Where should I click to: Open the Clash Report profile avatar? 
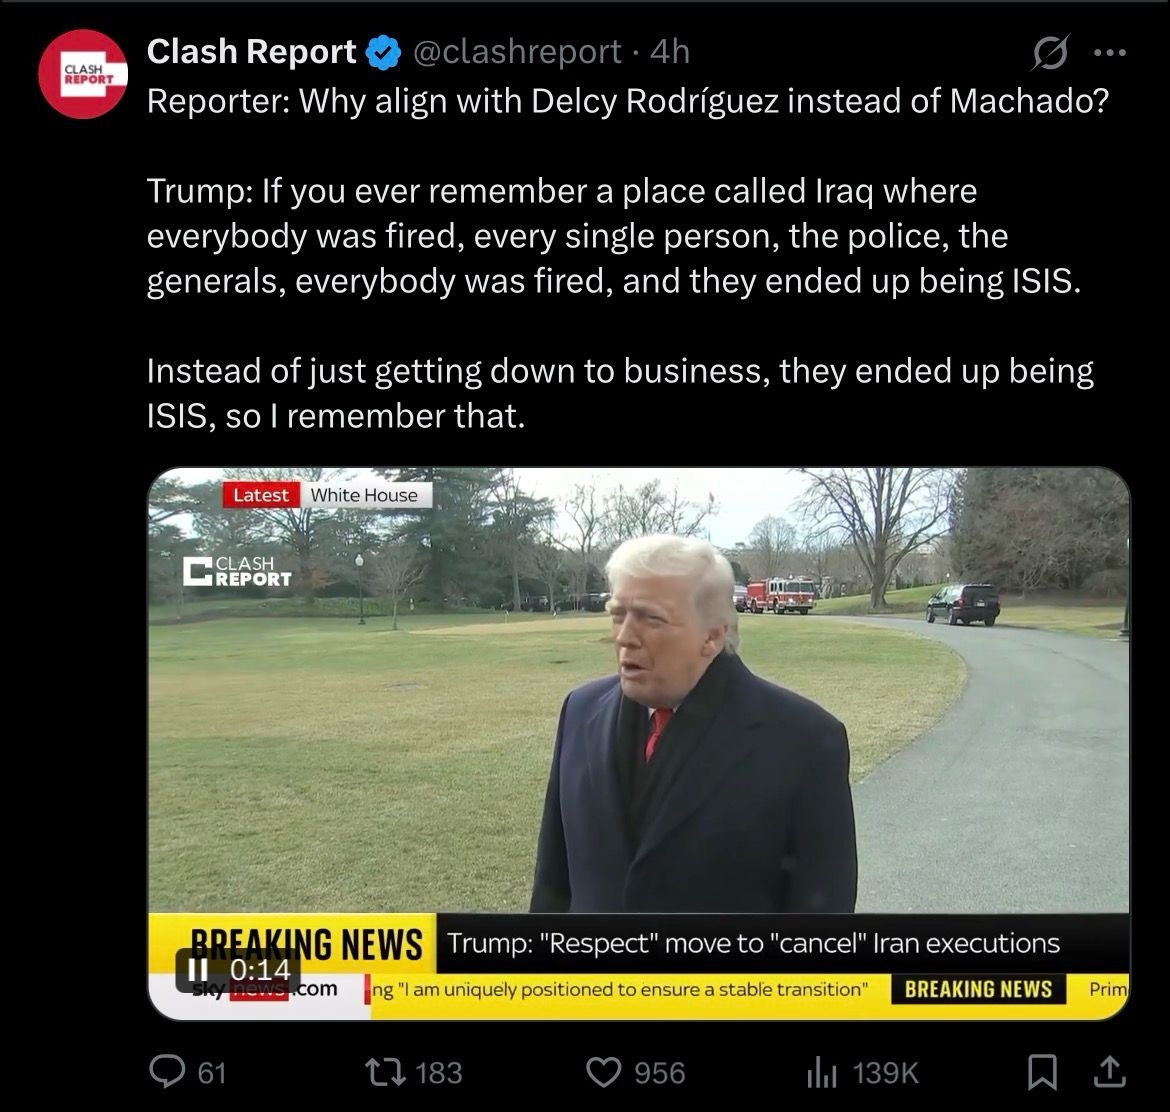tap(83, 75)
